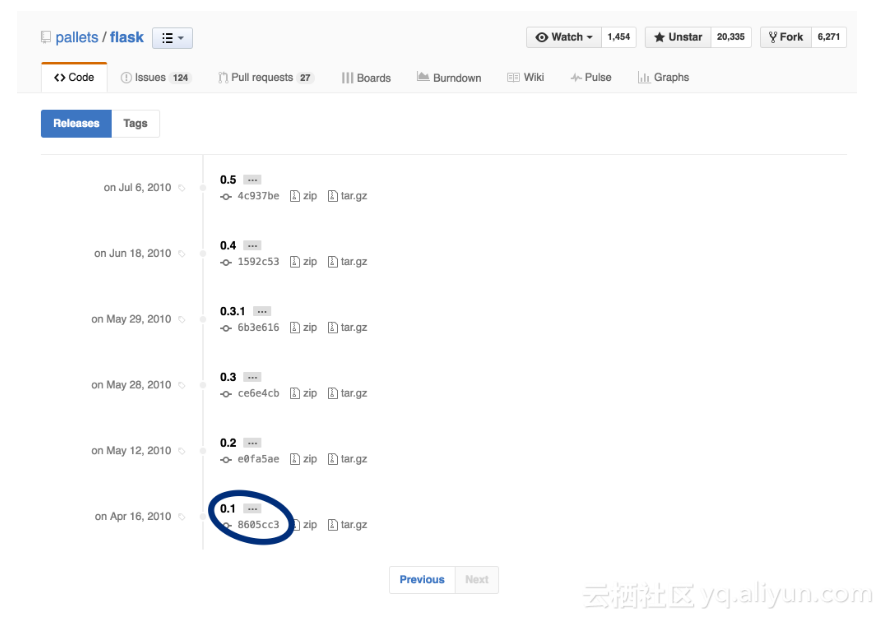Download zip for release 0.4
This screenshot has width=884, height=620.
coord(304,262)
